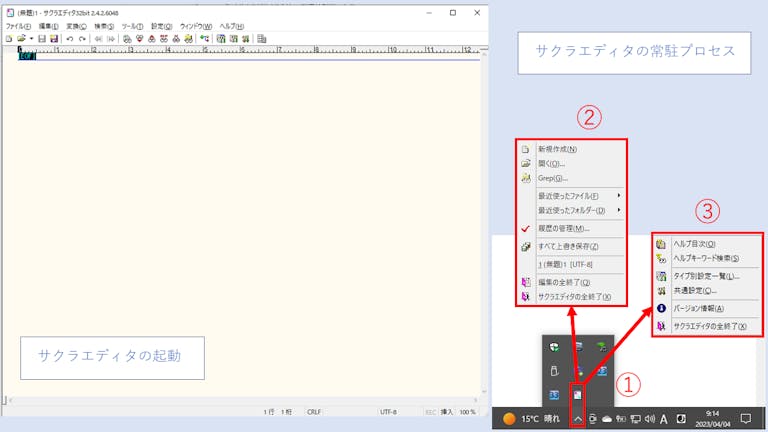Choose ヘルプキーワード検索(S) in right menu
The height and width of the screenshot is (432, 768).
point(707,258)
